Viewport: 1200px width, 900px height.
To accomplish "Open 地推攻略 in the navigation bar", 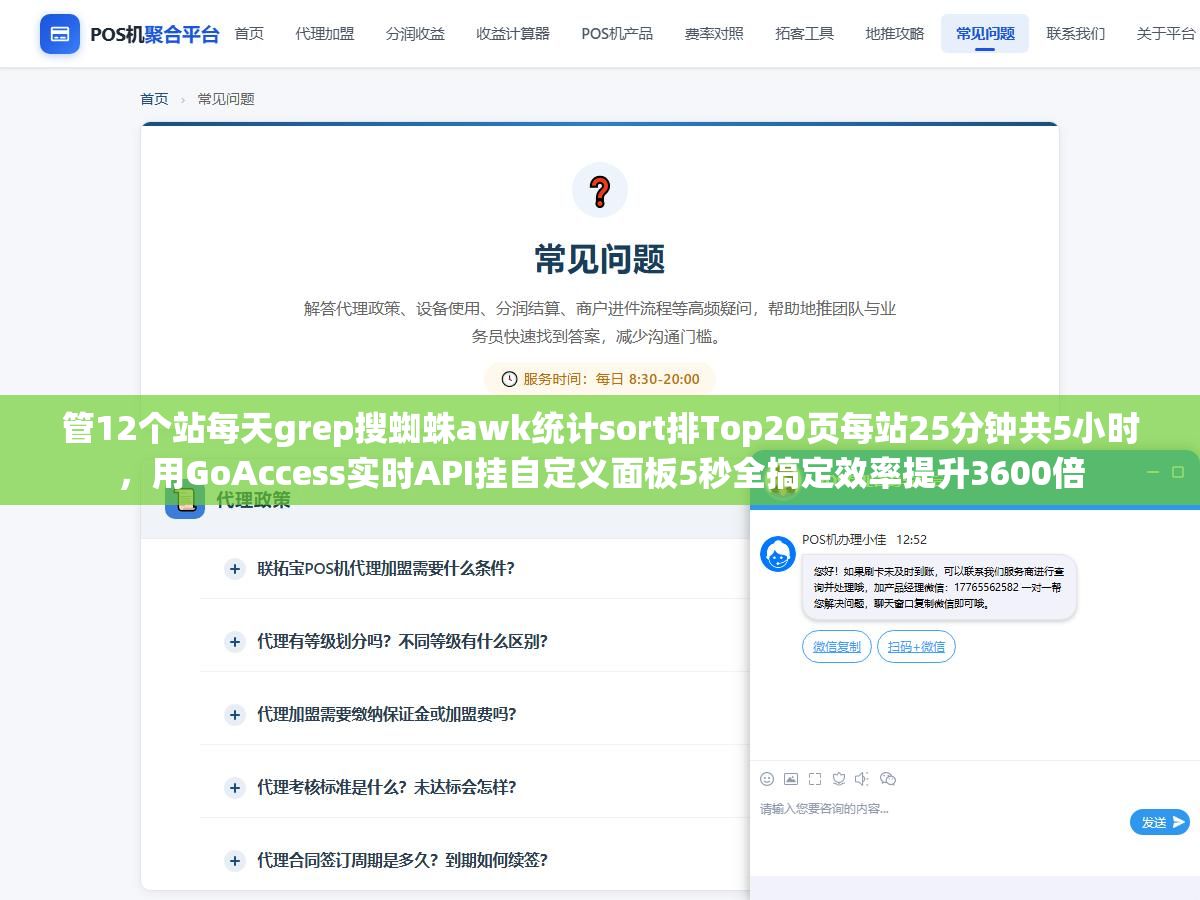I will (x=895, y=34).
